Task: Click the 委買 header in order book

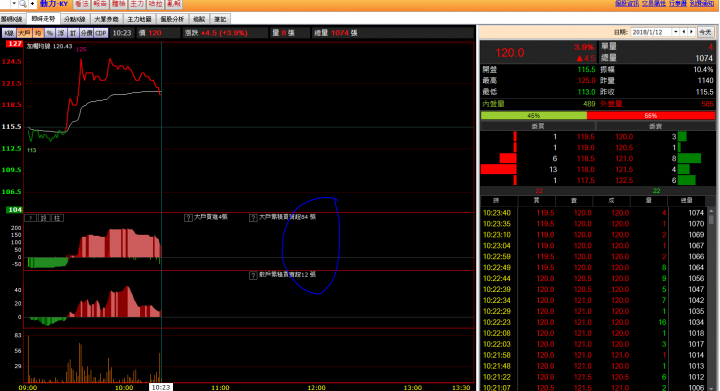Action: click(x=538, y=126)
